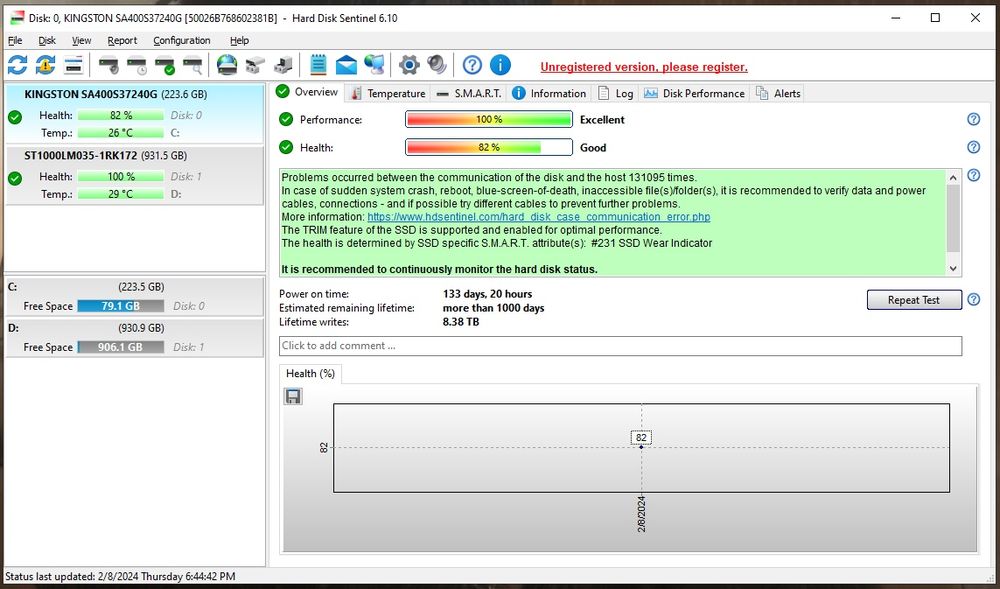Viewport: 1000px width, 589px height.
Task: Click the description box scroll down arrow
Action: coord(953,268)
